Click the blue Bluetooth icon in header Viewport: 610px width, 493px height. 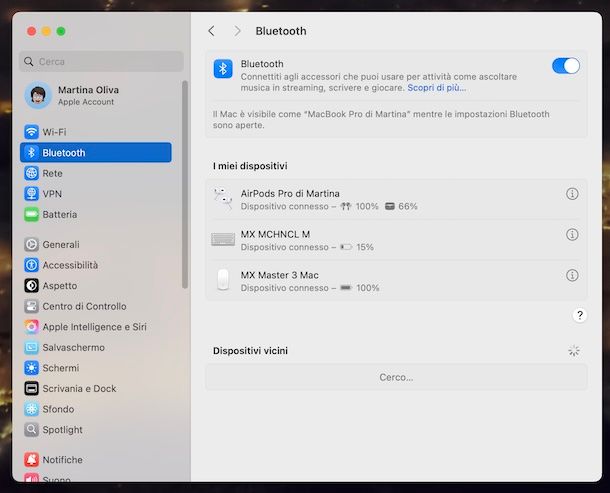223,69
